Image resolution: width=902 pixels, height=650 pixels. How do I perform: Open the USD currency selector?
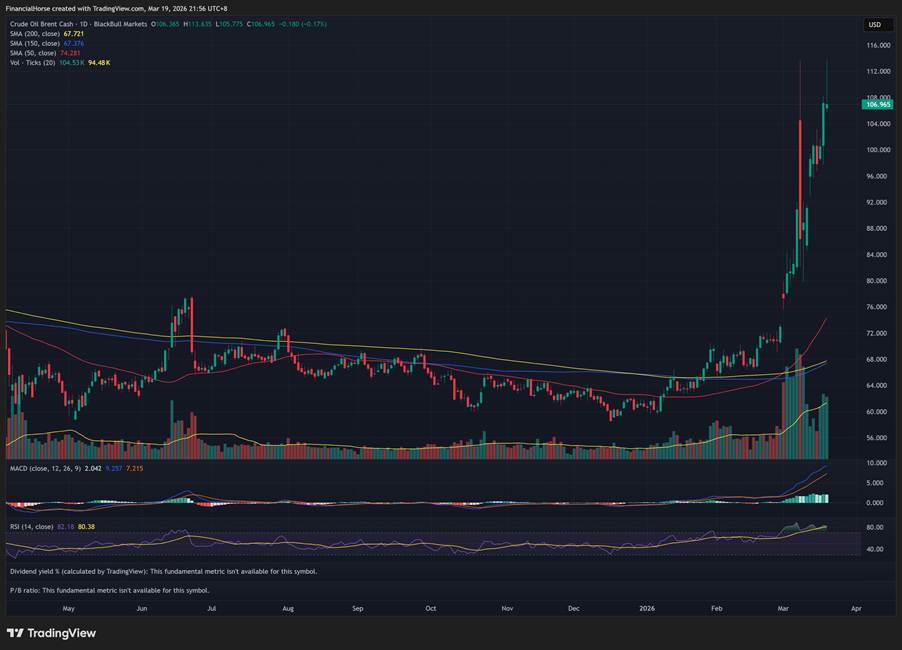tap(875, 25)
